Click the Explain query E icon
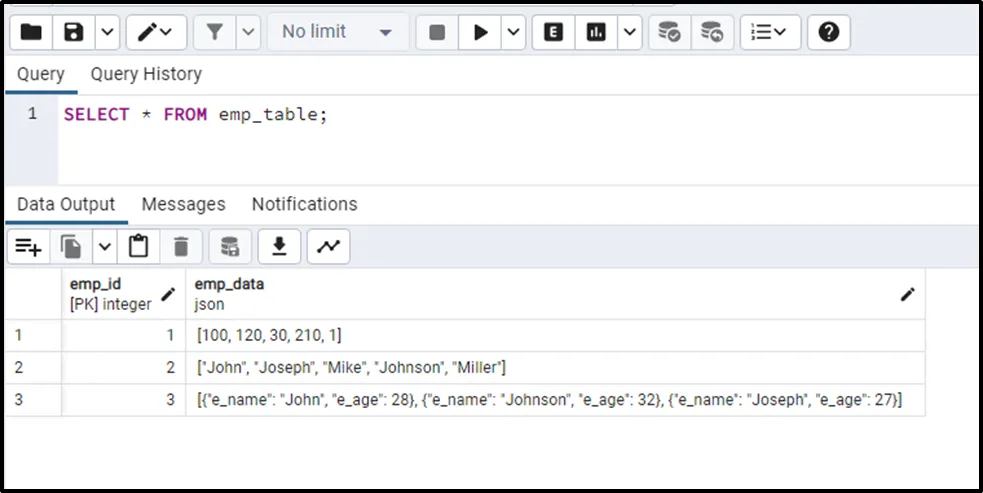The height and width of the screenshot is (493, 983). coord(553,32)
